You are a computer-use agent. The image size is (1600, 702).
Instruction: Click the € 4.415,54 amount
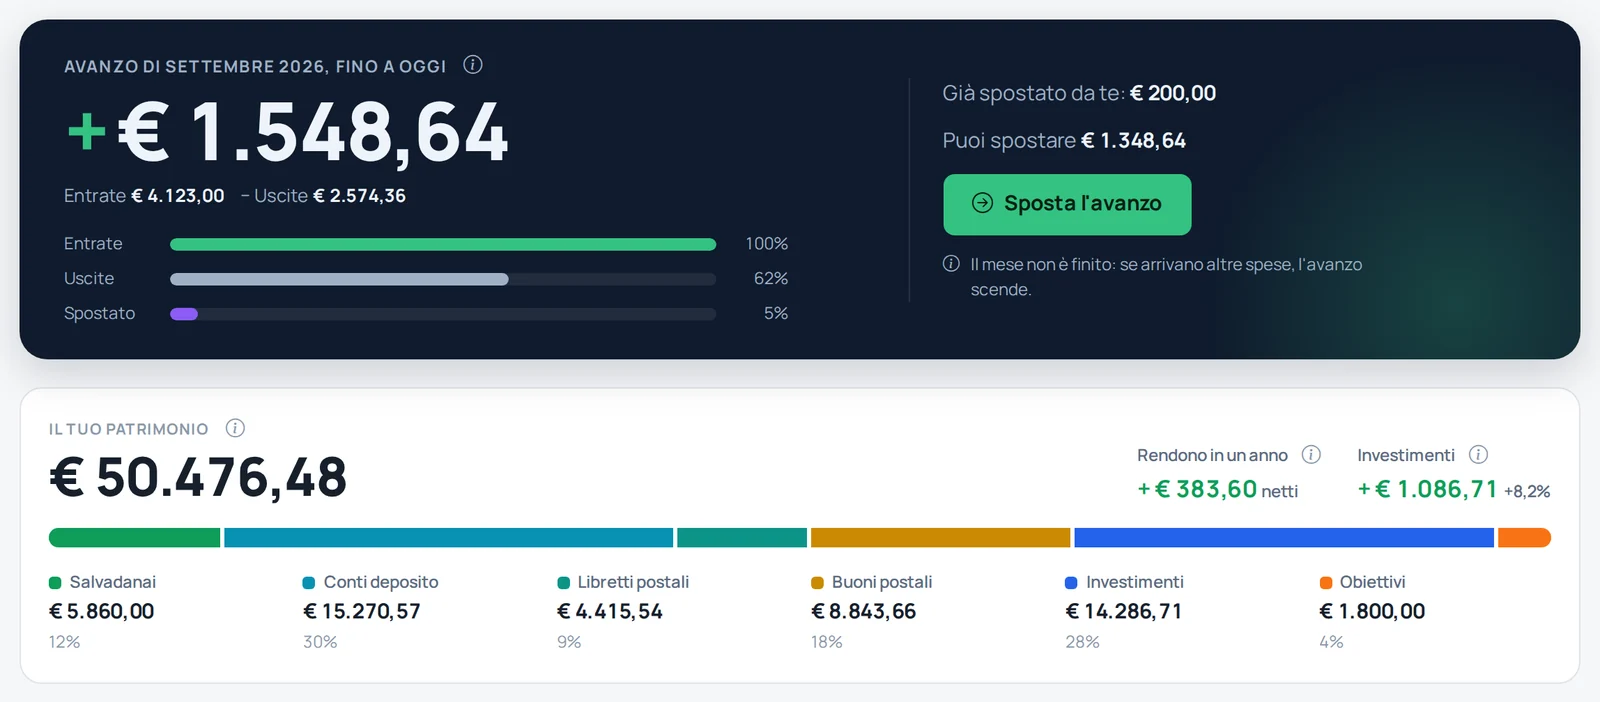tap(610, 611)
